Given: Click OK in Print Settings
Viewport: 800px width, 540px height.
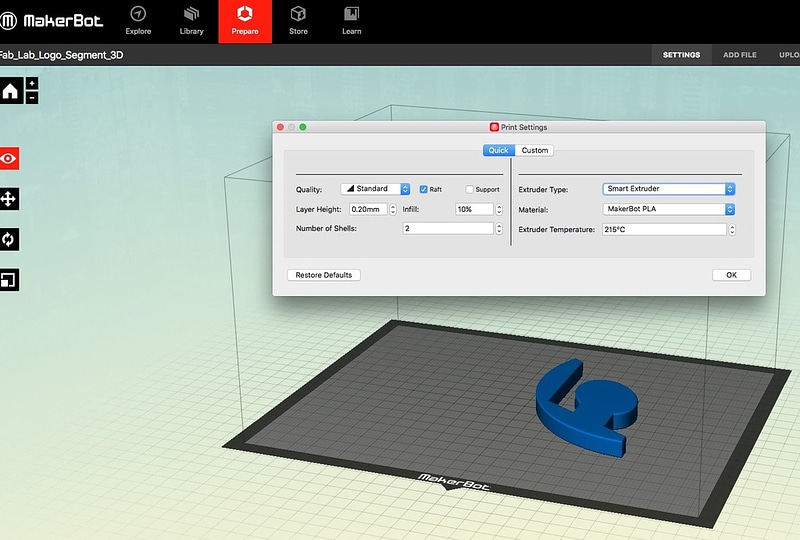Looking at the screenshot, I should [731, 275].
